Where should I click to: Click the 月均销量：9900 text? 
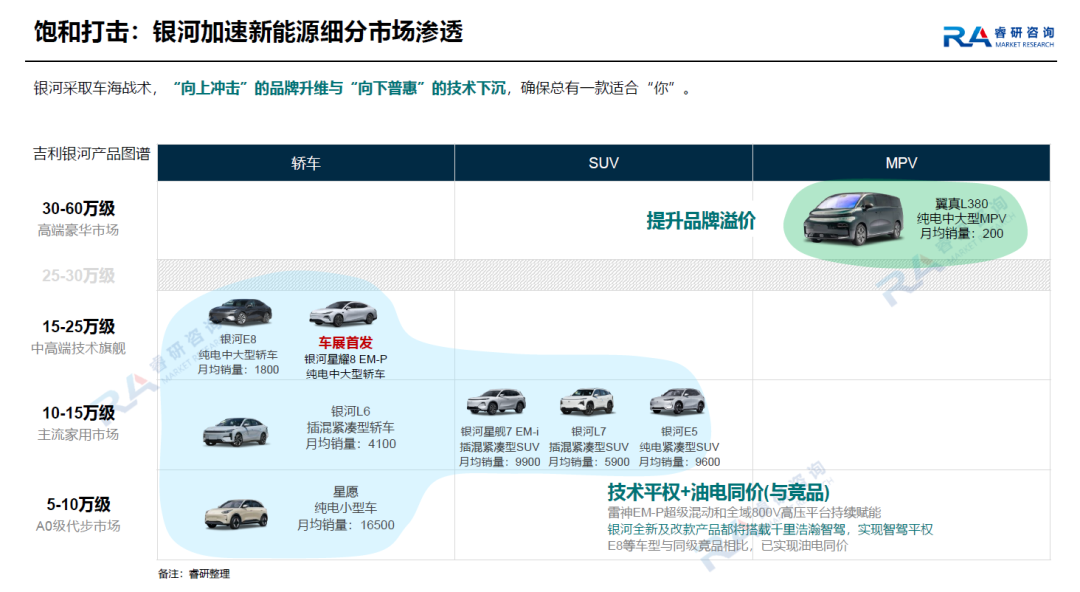coord(499,462)
